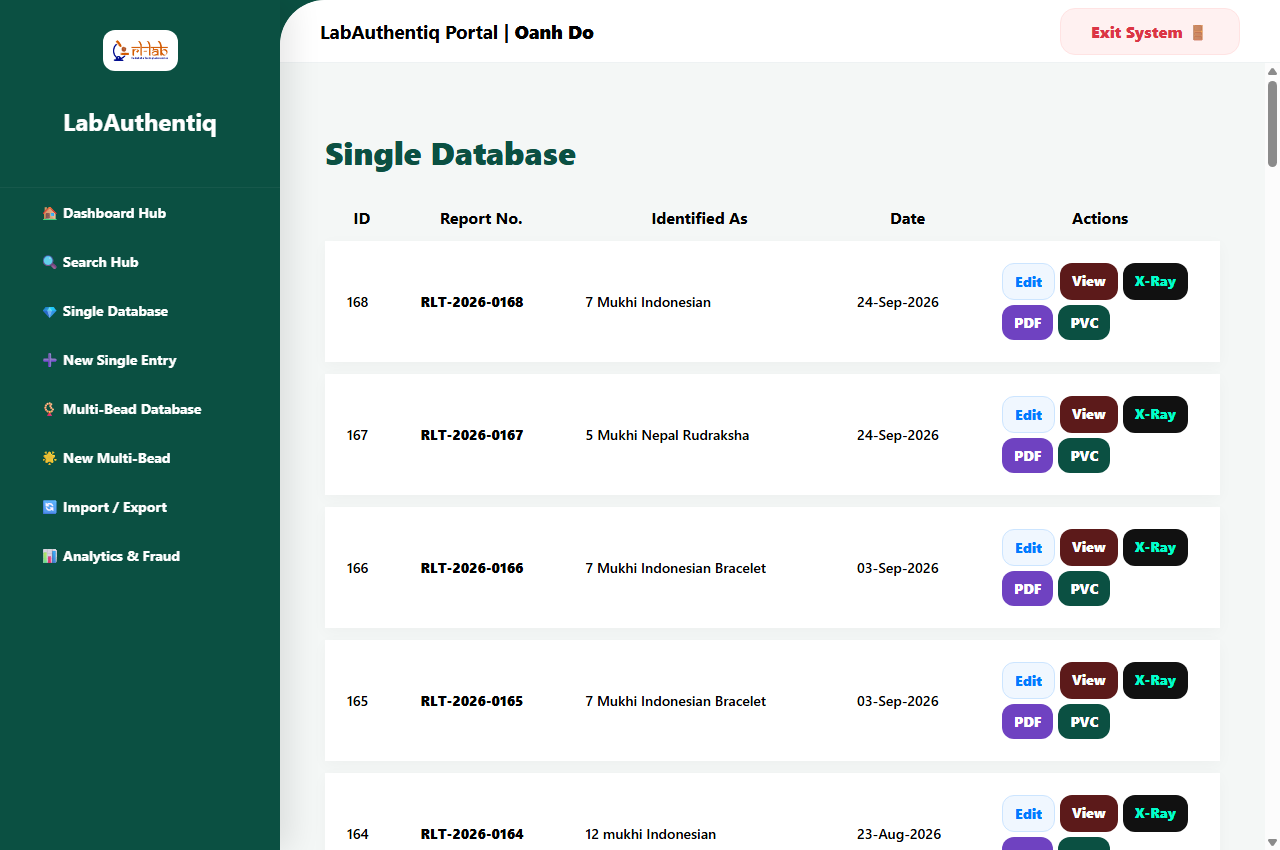This screenshot has height=850, width=1280.
Task: View report RLT-2026-0167
Action: point(1089,415)
